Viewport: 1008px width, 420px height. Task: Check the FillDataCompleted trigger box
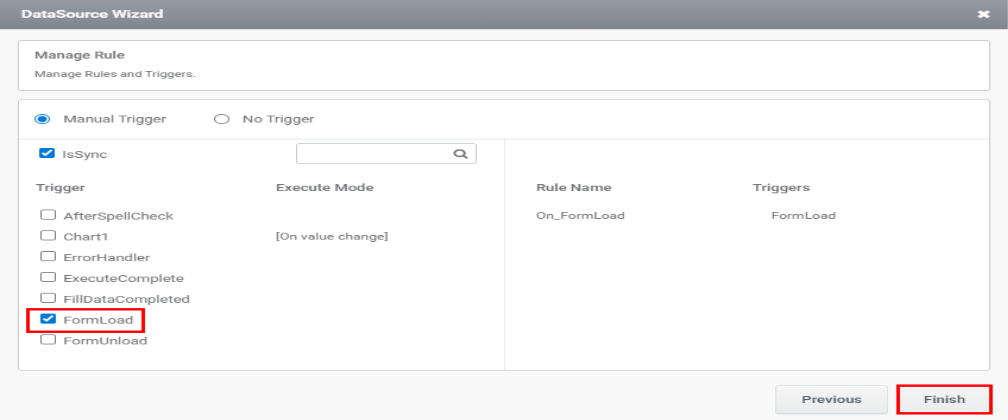pos(47,299)
